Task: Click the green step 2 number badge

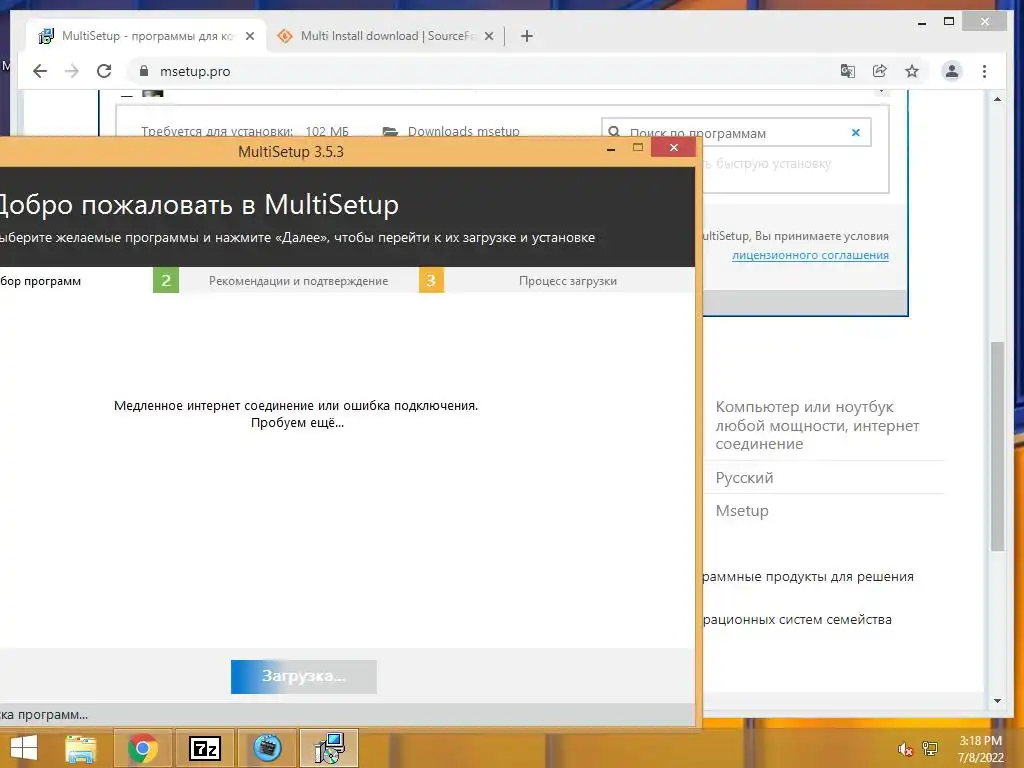Action: [166, 280]
